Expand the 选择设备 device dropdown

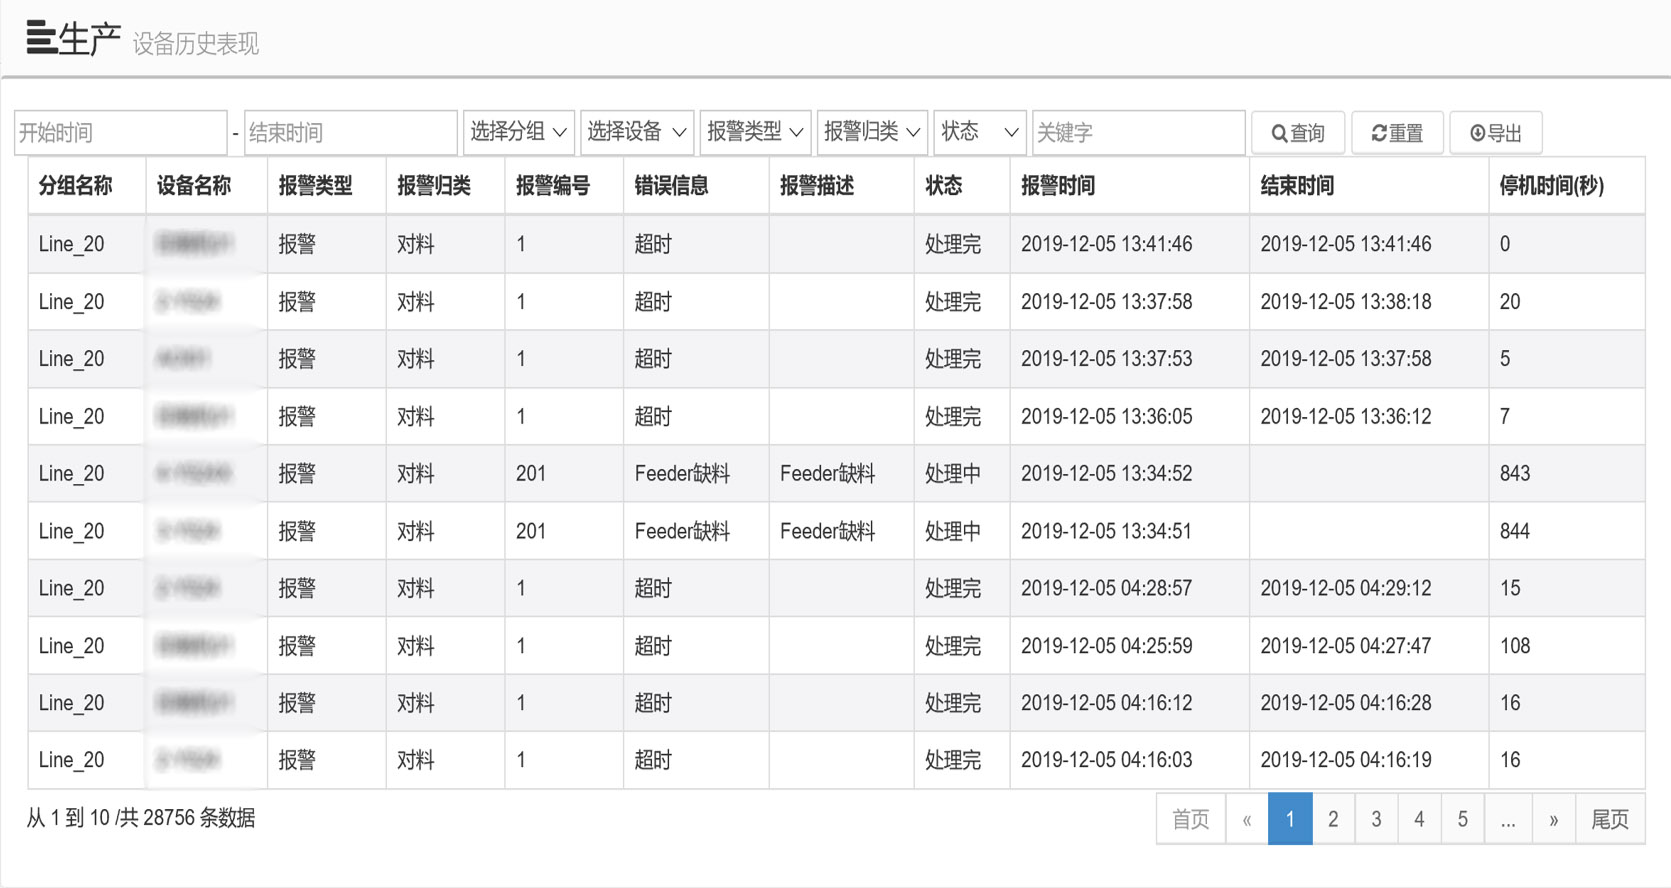[x=636, y=132]
